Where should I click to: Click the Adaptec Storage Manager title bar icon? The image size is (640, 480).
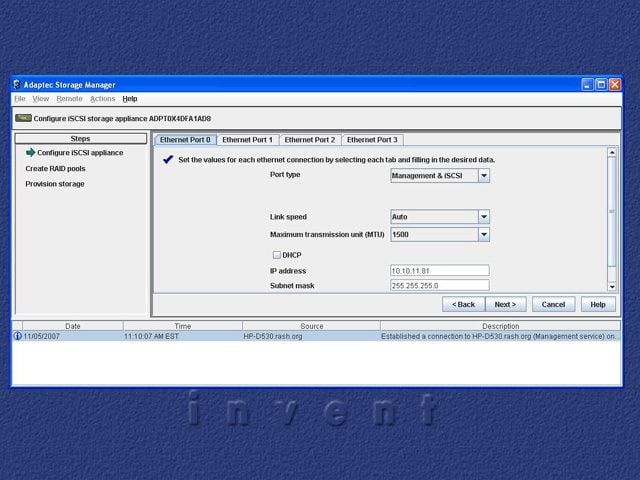click(17, 84)
